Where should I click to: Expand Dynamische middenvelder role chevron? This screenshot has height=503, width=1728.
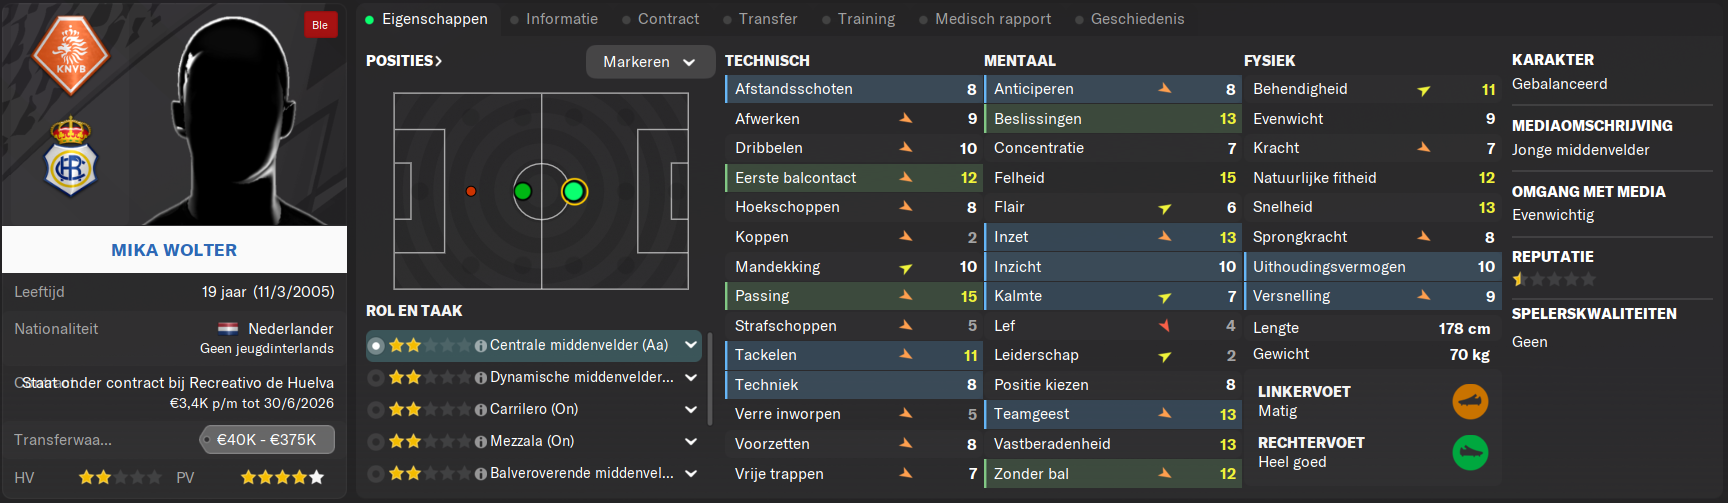pos(691,378)
